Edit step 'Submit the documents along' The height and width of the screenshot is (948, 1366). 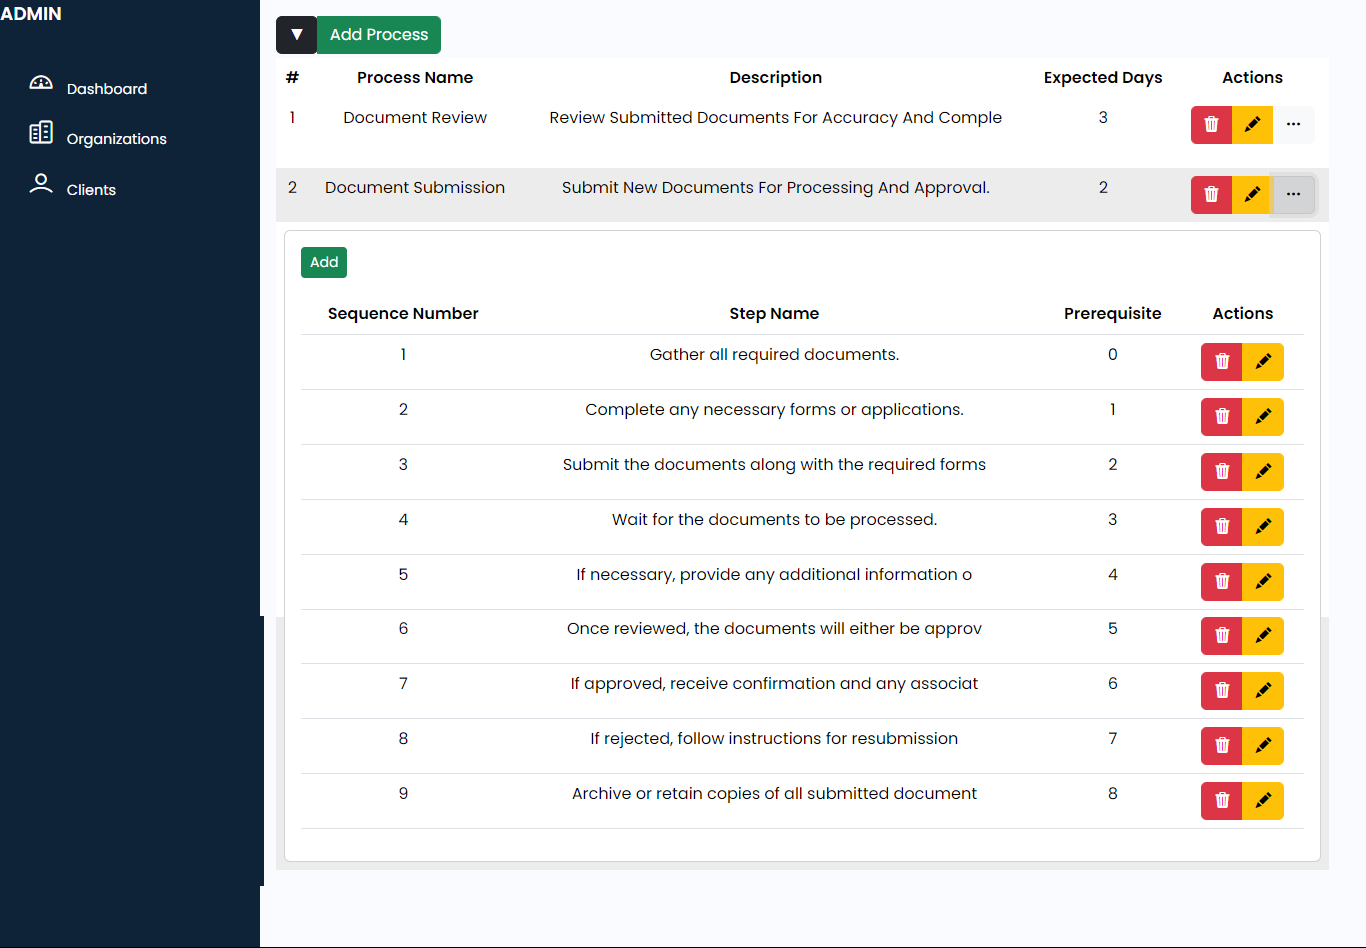(1263, 472)
